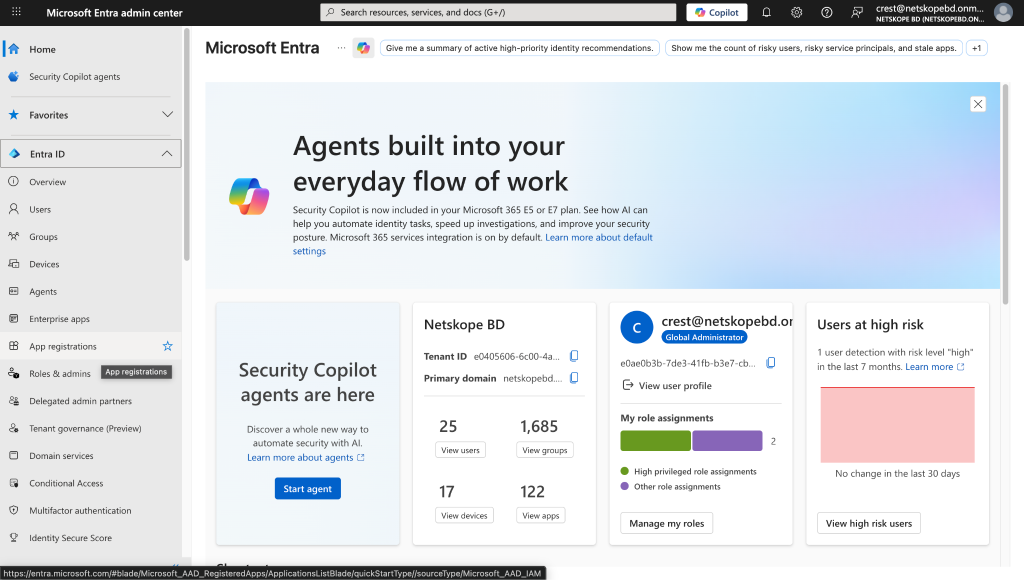Open the app launcher waffle icon
This screenshot has width=1024, height=580.
tap(16, 12)
